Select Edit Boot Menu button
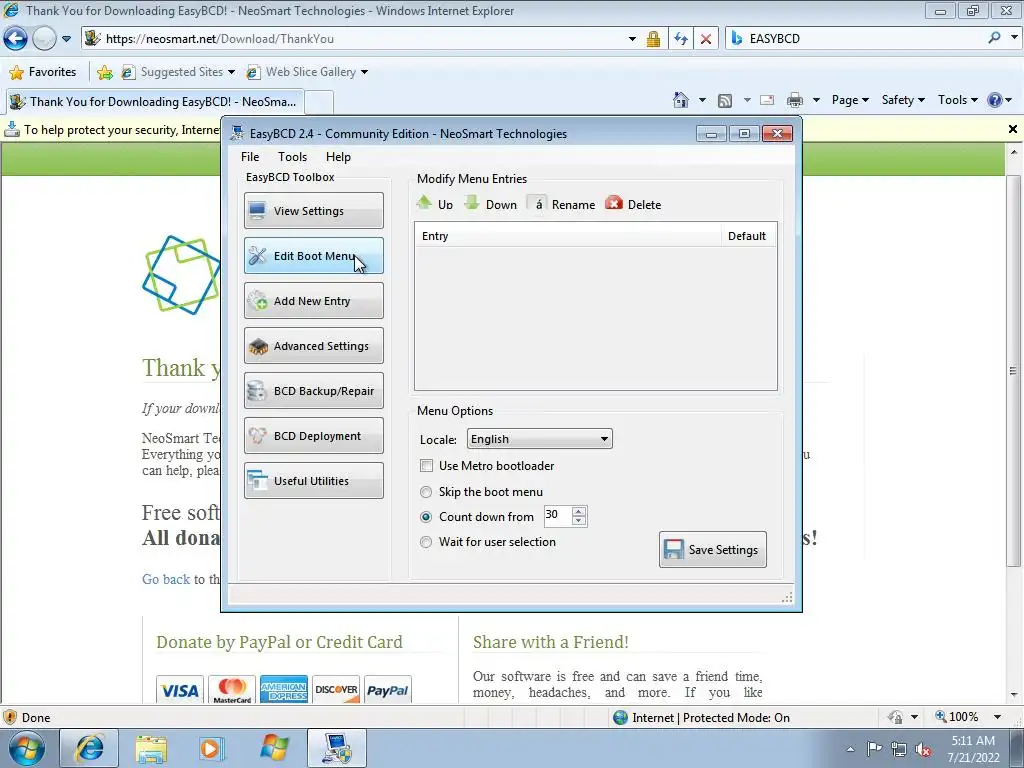1024x768 pixels. coord(313,255)
